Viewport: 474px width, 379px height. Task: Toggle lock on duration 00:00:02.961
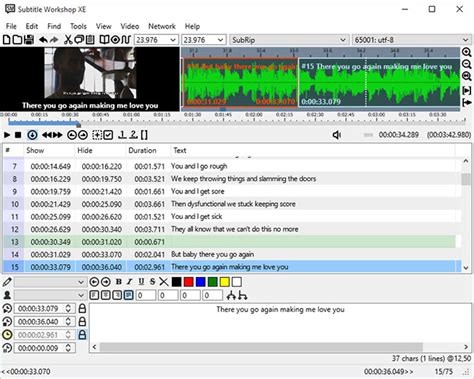coord(82,335)
